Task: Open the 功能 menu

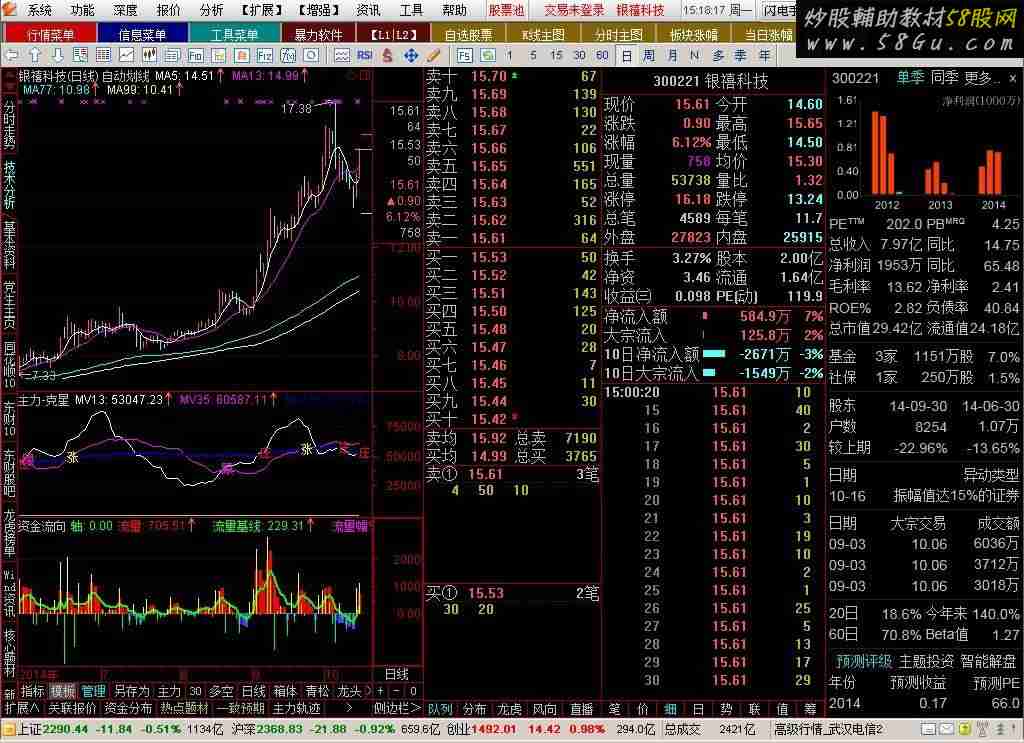Action: click(82, 10)
